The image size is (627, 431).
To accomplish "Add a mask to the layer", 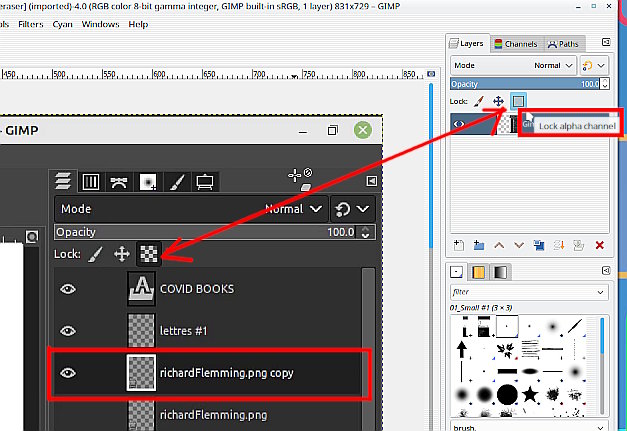I will coord(579,245).
